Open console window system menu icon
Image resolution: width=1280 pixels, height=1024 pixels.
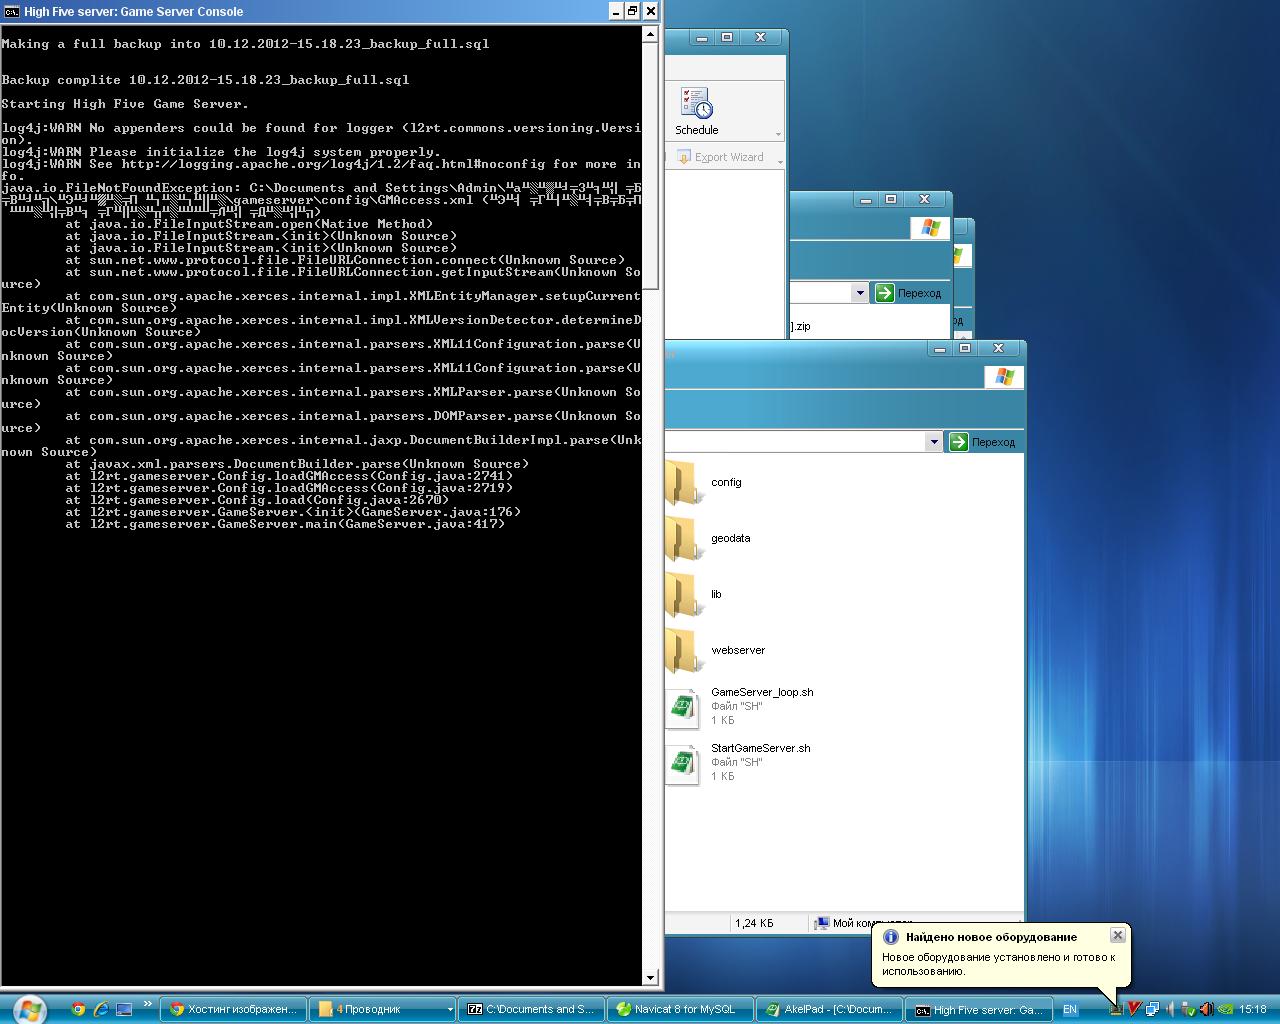click(11, 11)
